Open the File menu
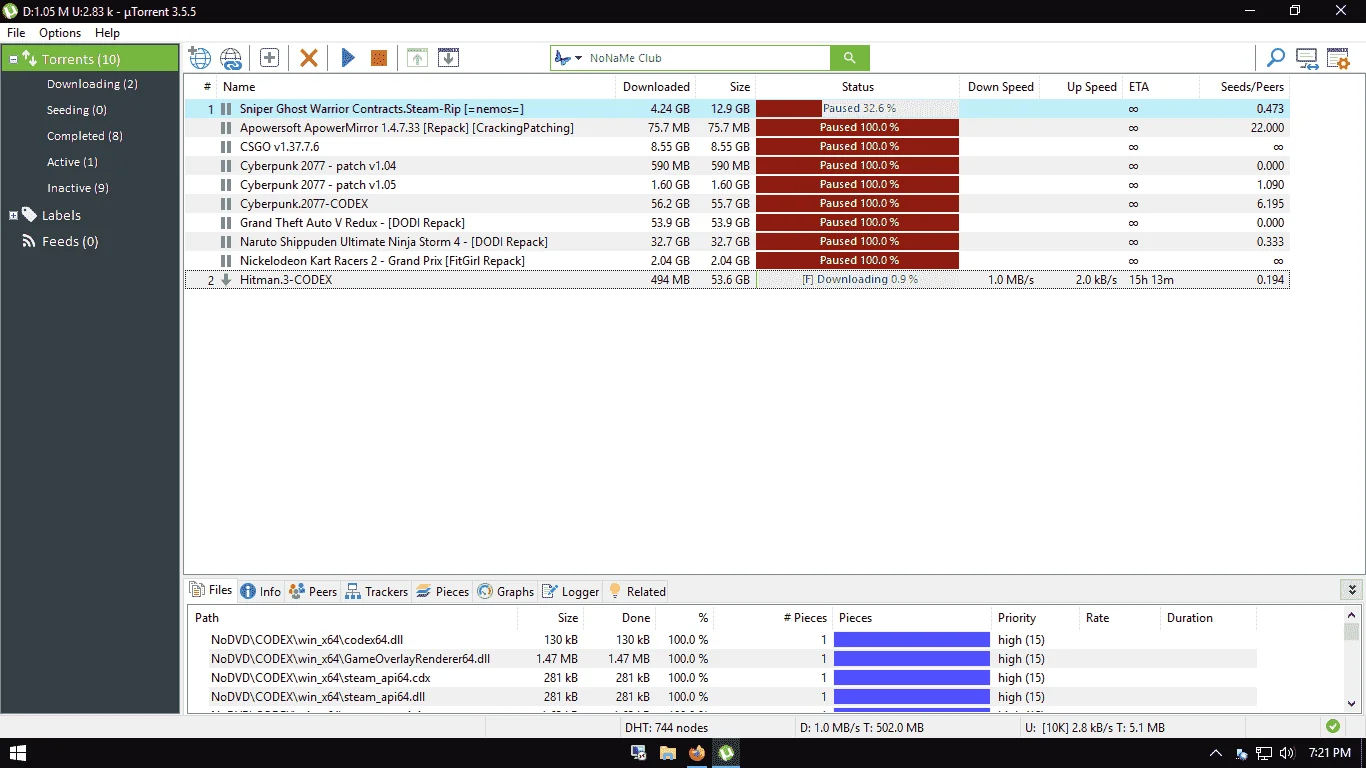The image size is (1366, 768). (x=16, y=33)
